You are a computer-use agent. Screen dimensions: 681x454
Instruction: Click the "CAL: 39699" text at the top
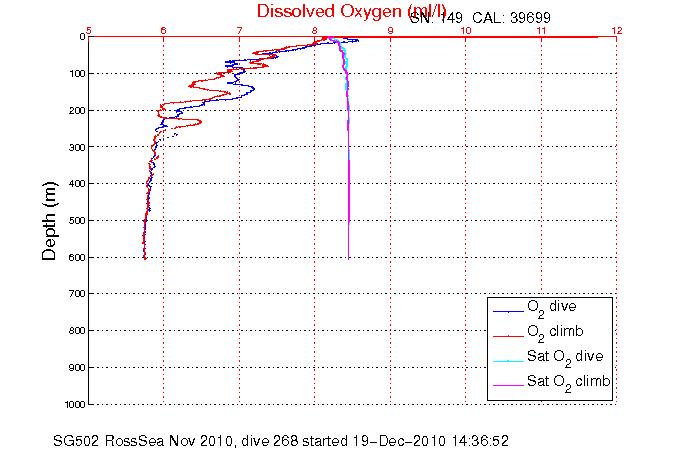[x=511, y=18]
